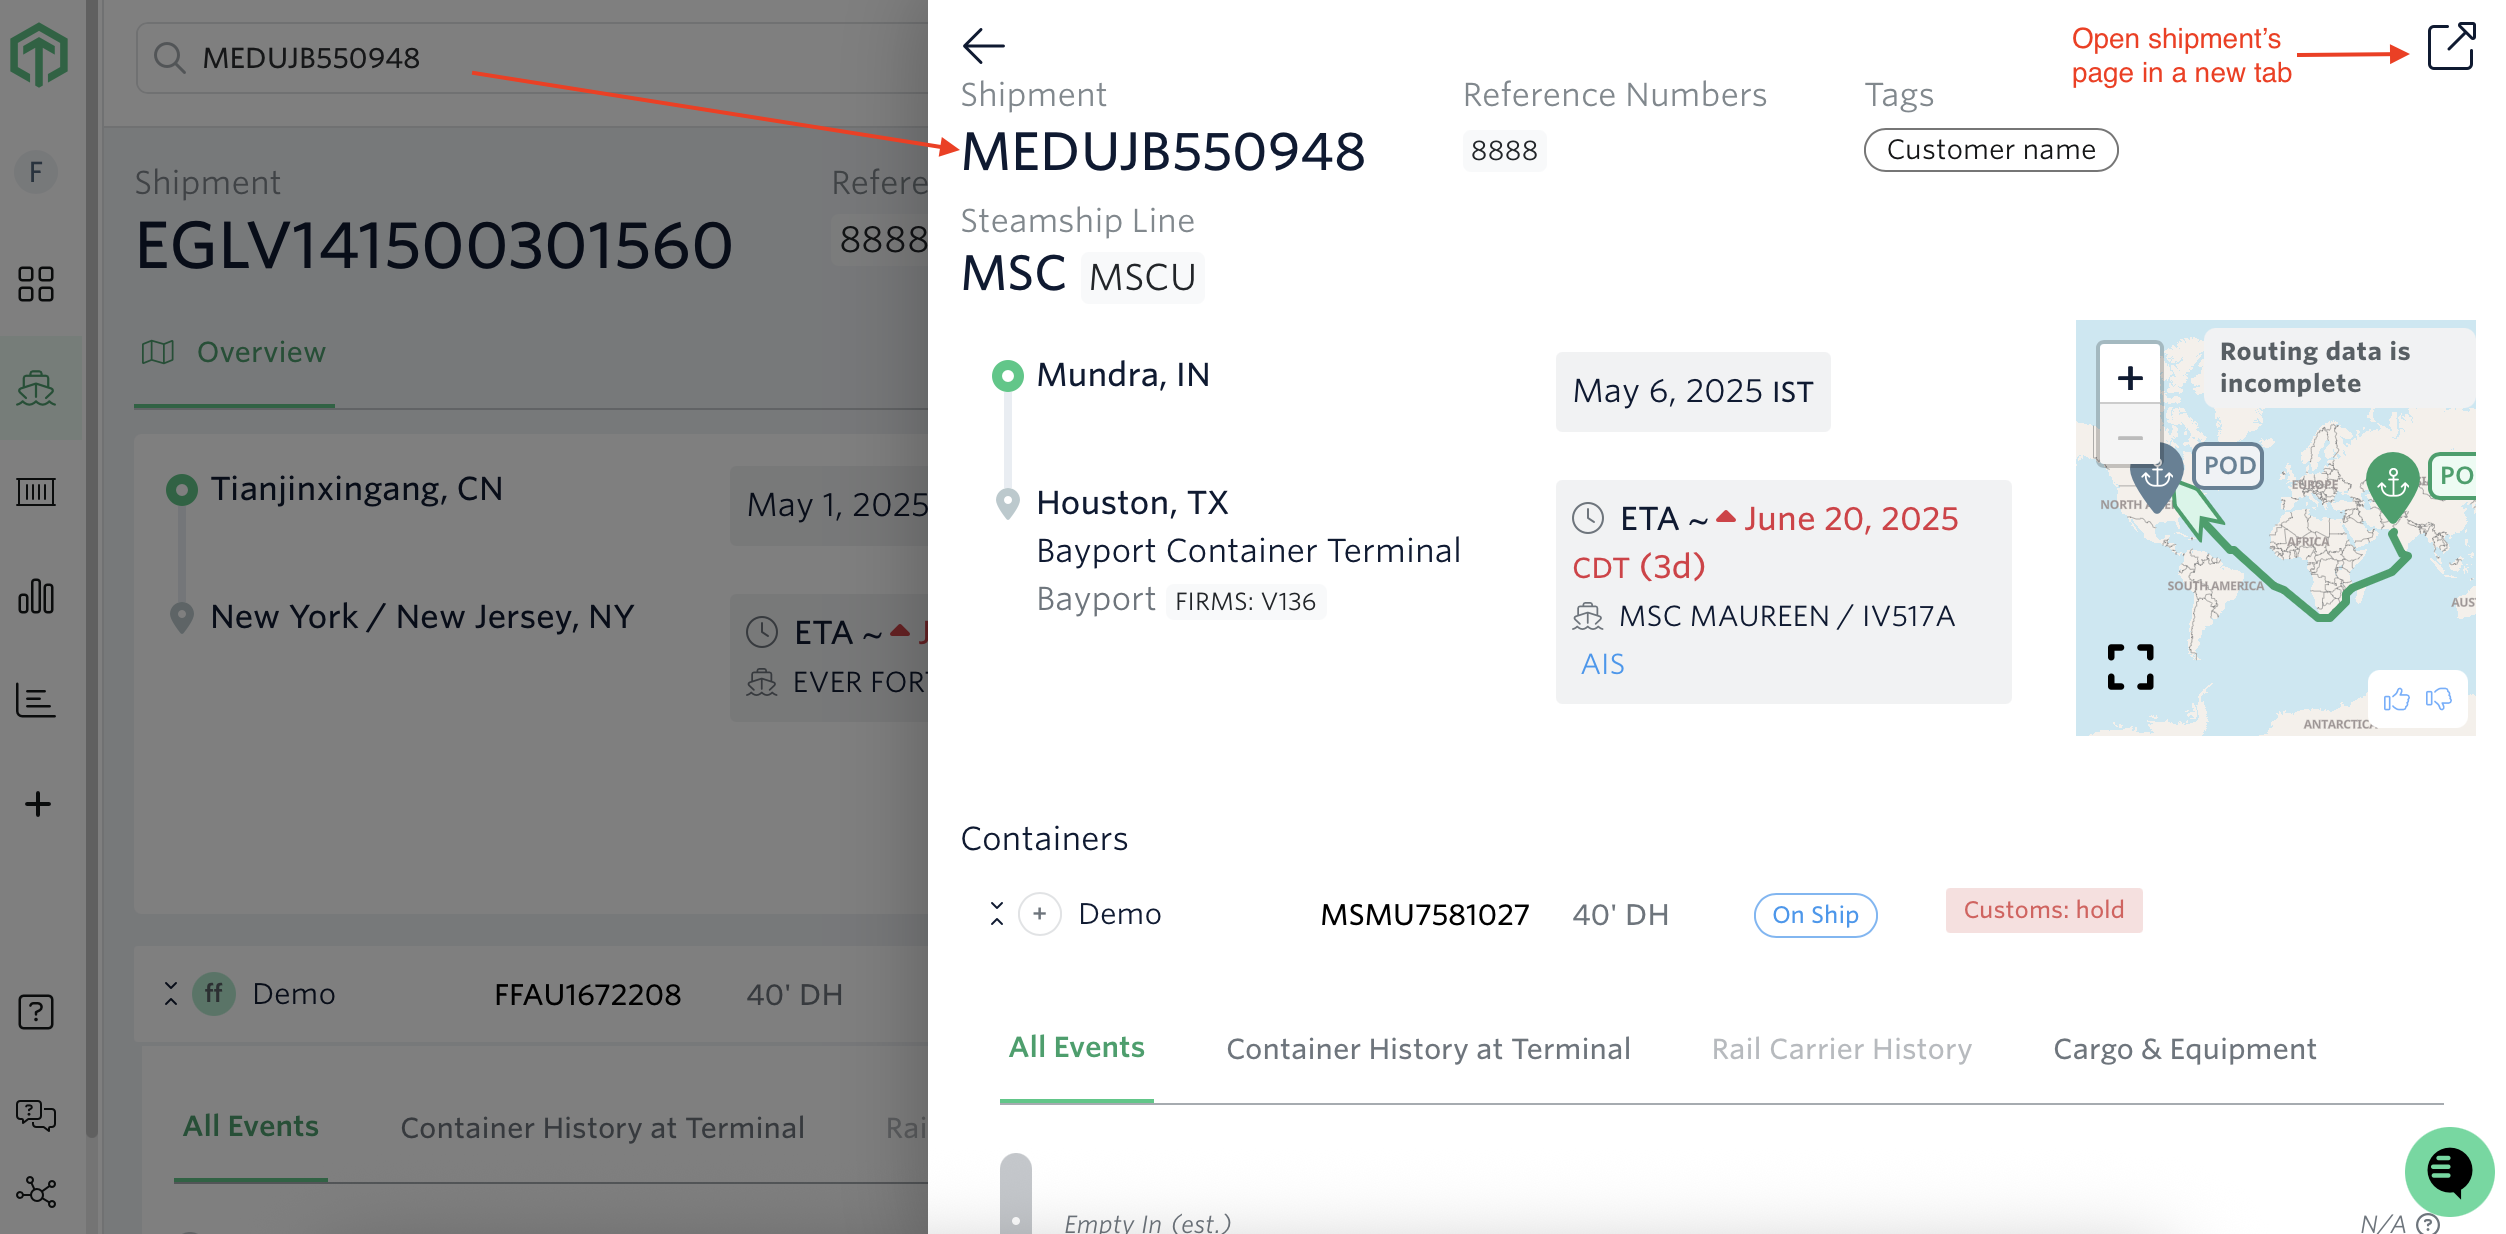Click the On Ship status badge
The height and width of the screenshot is (1234, 2506).
pos(1815,915)
